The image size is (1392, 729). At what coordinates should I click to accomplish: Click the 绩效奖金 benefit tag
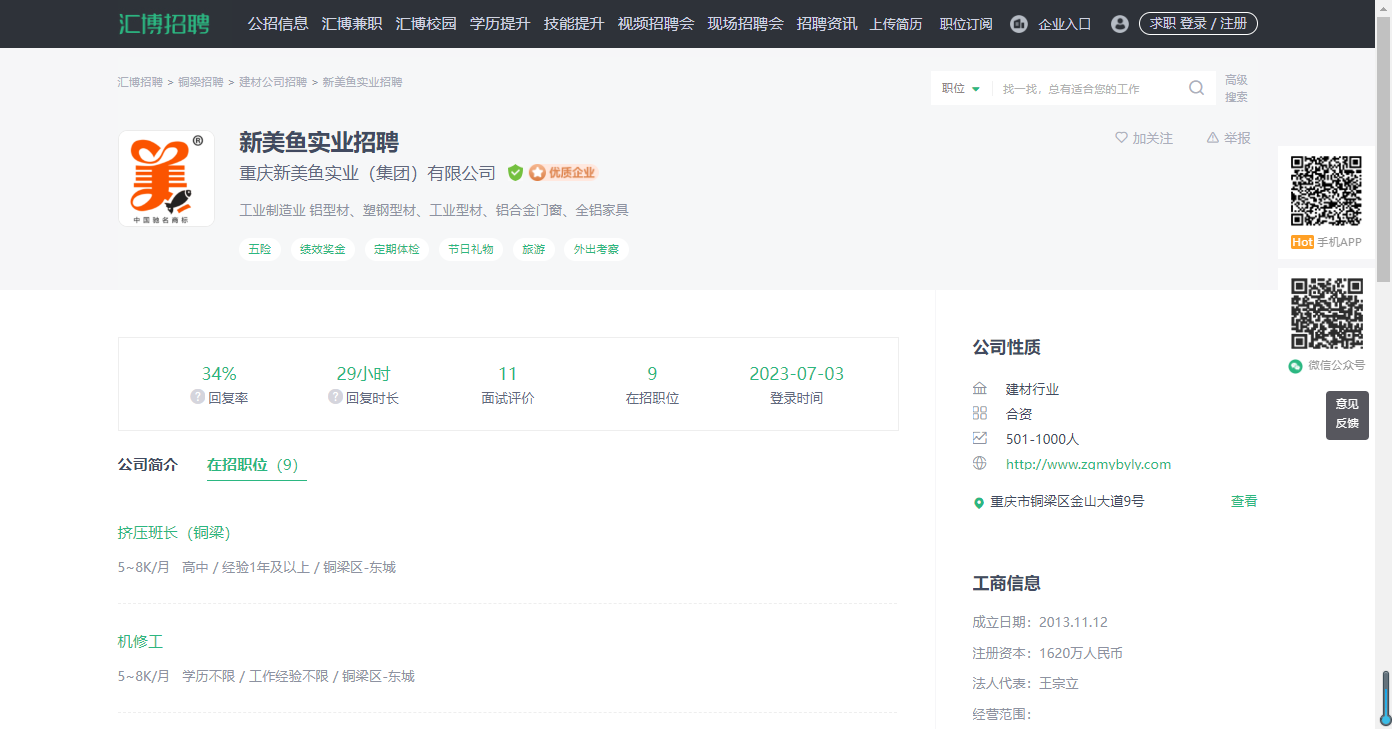323,249
